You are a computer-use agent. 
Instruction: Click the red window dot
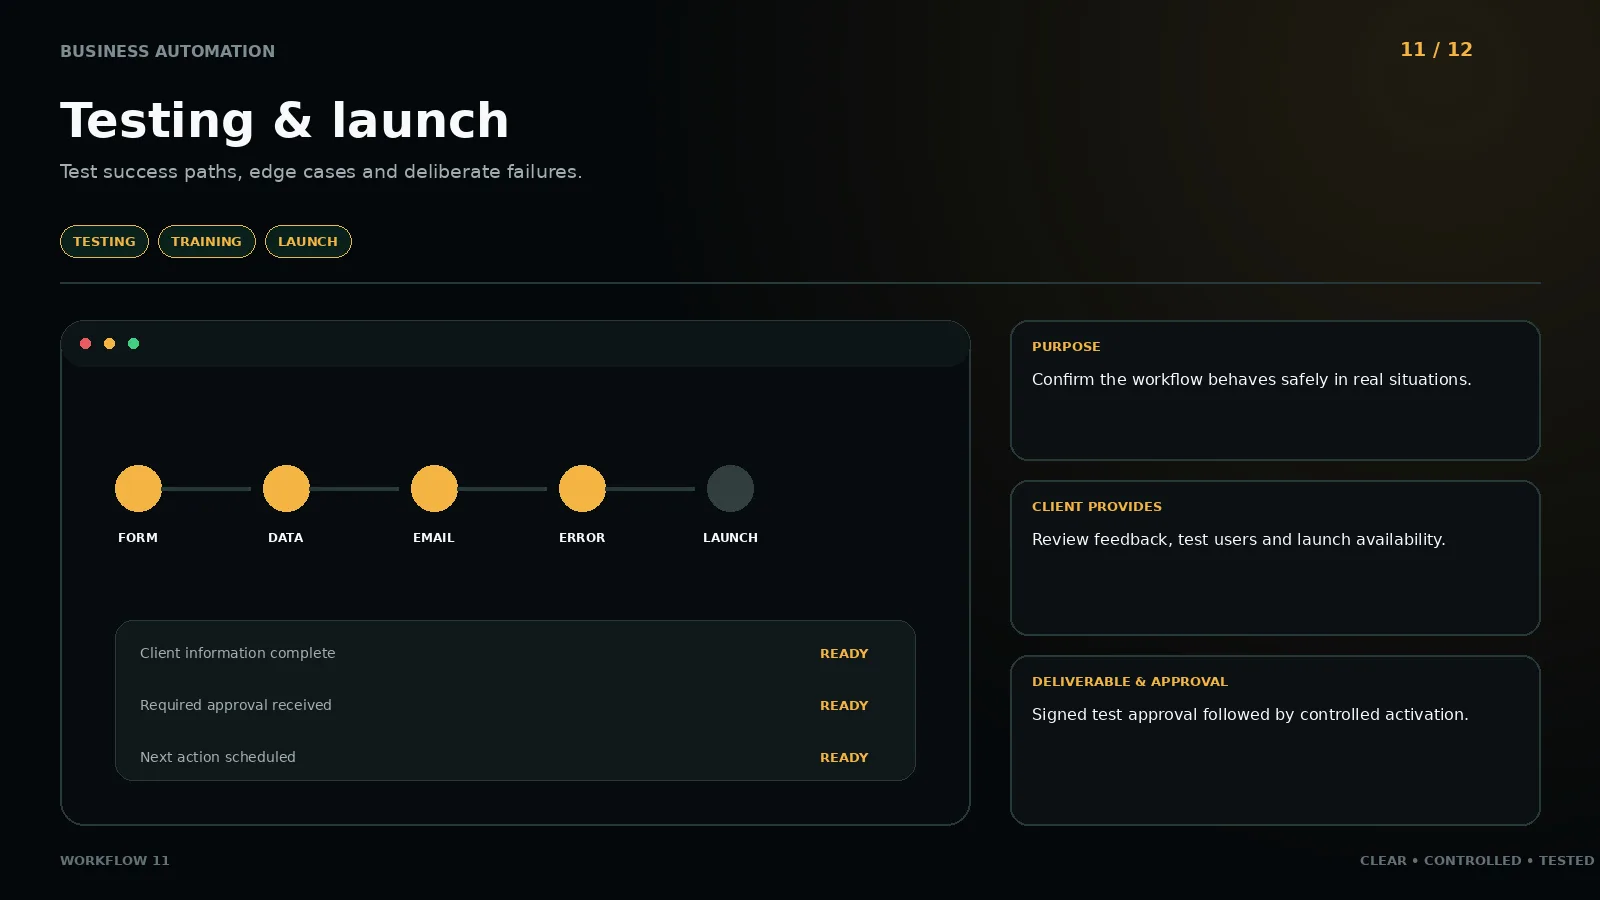86,344
